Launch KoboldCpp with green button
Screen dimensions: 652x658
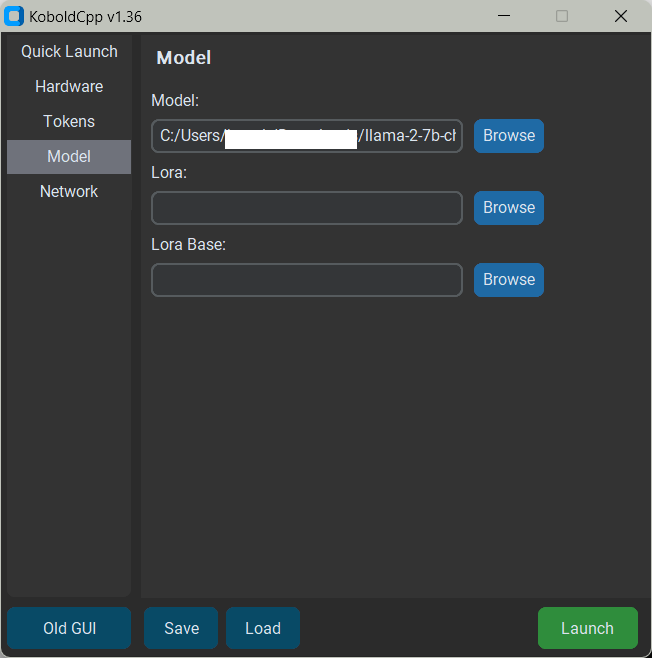588,628
